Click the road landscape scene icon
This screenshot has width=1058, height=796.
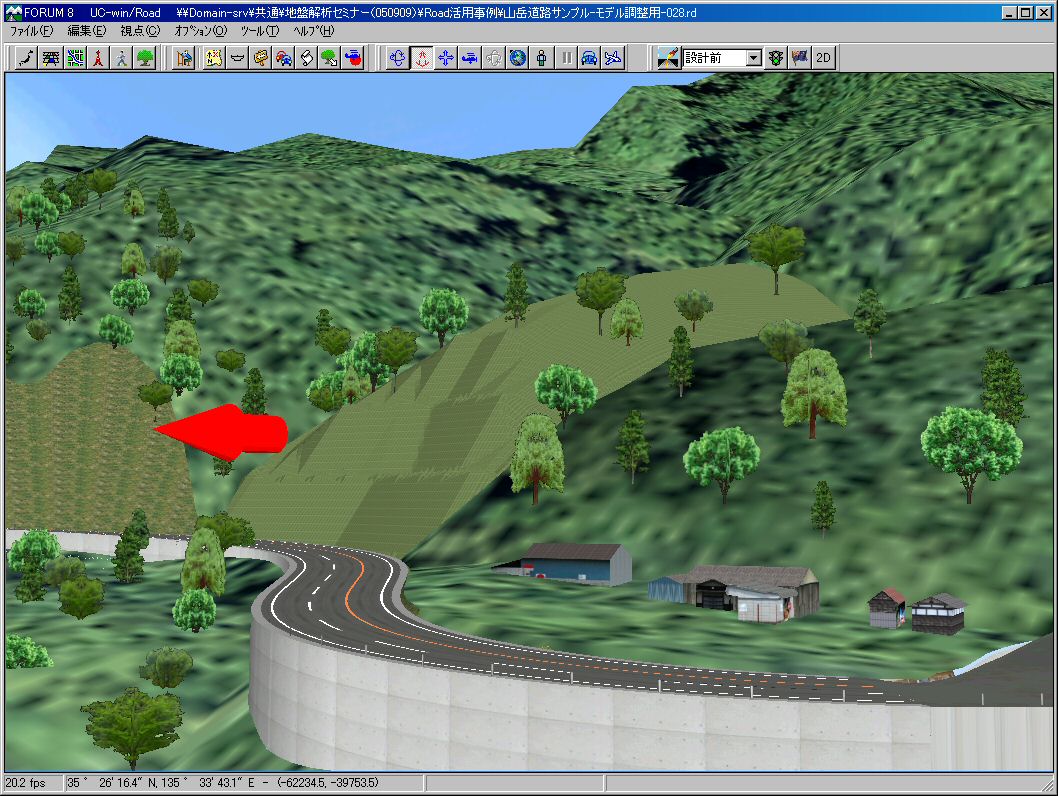(x=668, y=58)
